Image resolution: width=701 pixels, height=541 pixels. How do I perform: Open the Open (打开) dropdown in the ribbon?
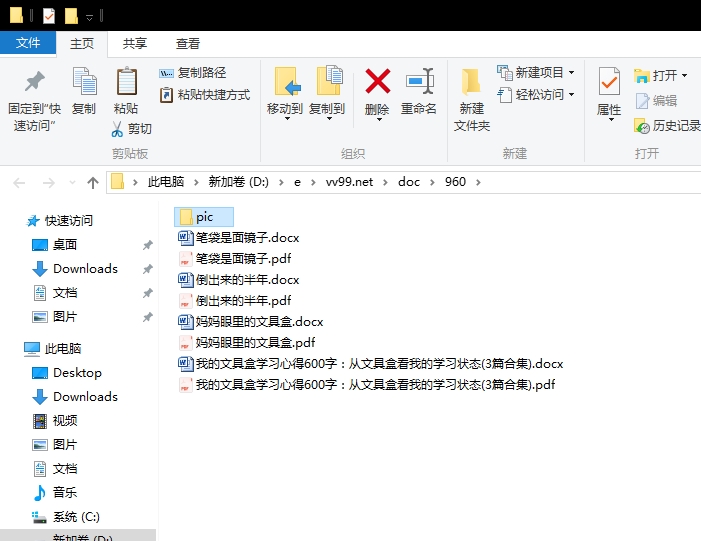pyautogui.click(x=661, y=76)
